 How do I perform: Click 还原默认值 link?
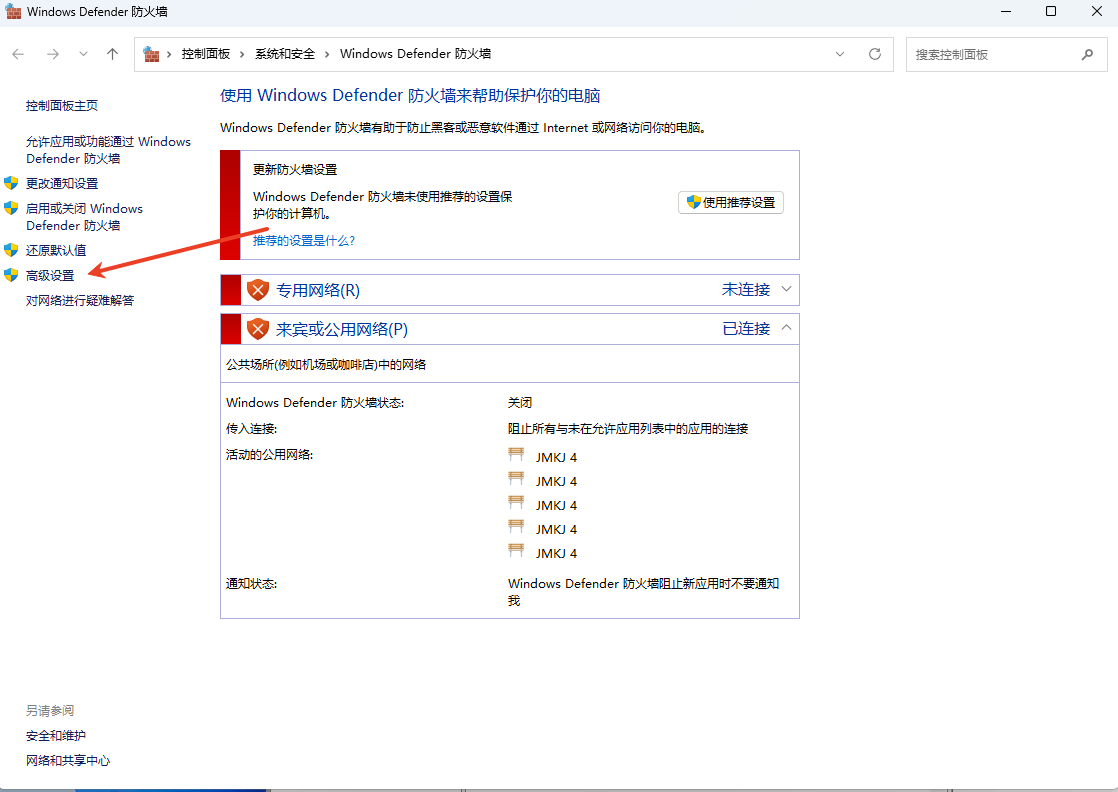point(56,250)
